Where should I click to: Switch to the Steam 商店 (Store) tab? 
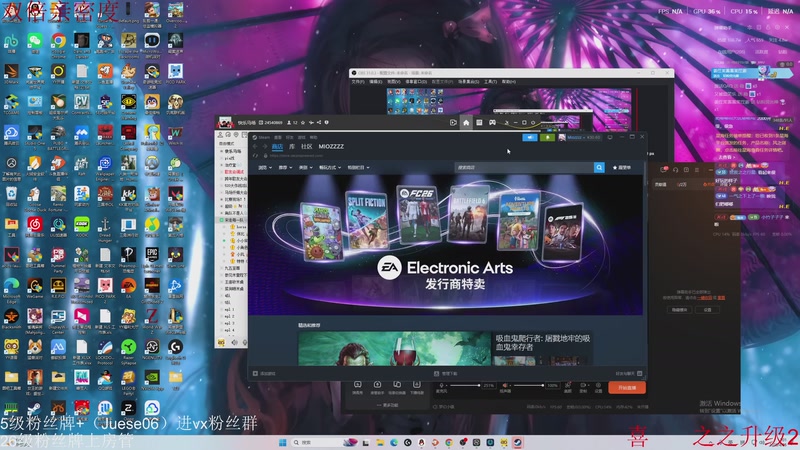[x=277, y=146]
